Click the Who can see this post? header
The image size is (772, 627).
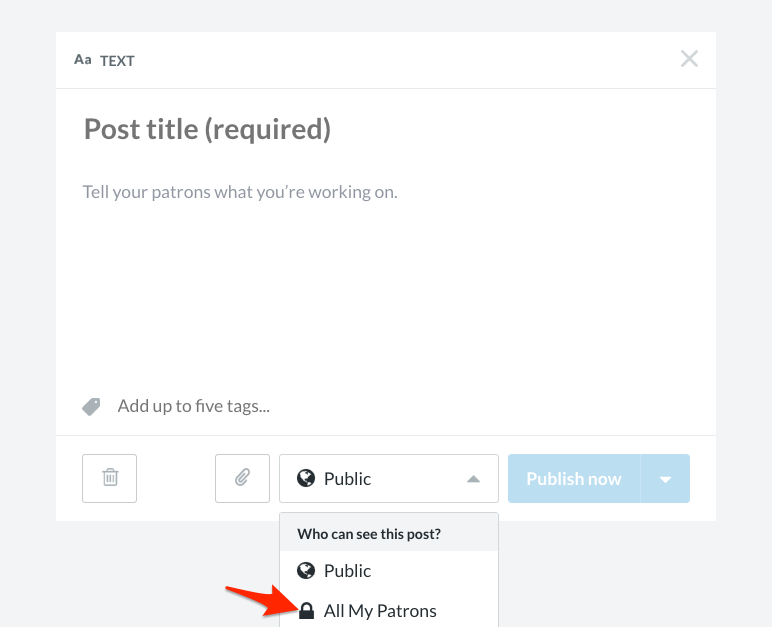(x=369, y=534)
